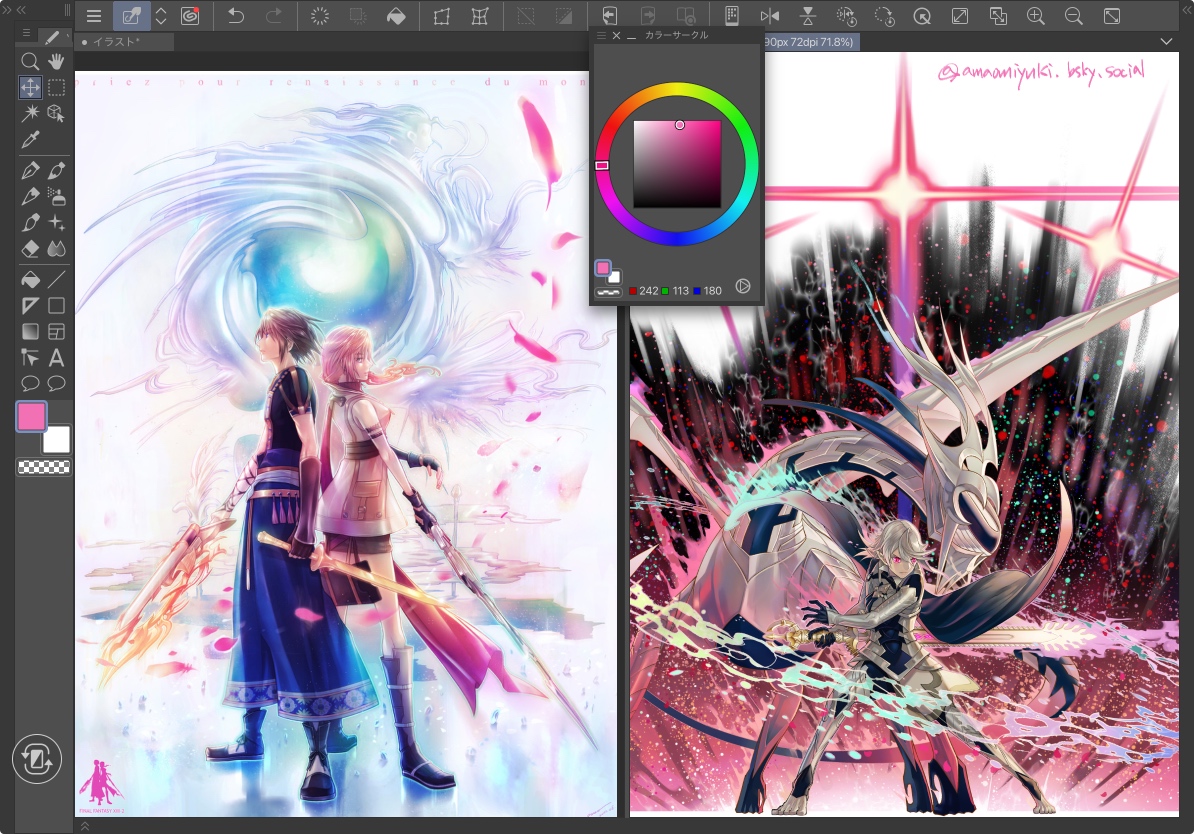This screenshot has height=834, width=1194.
Task: Select the transparent color checkered swatch
Action: click(x=44, y=466)
